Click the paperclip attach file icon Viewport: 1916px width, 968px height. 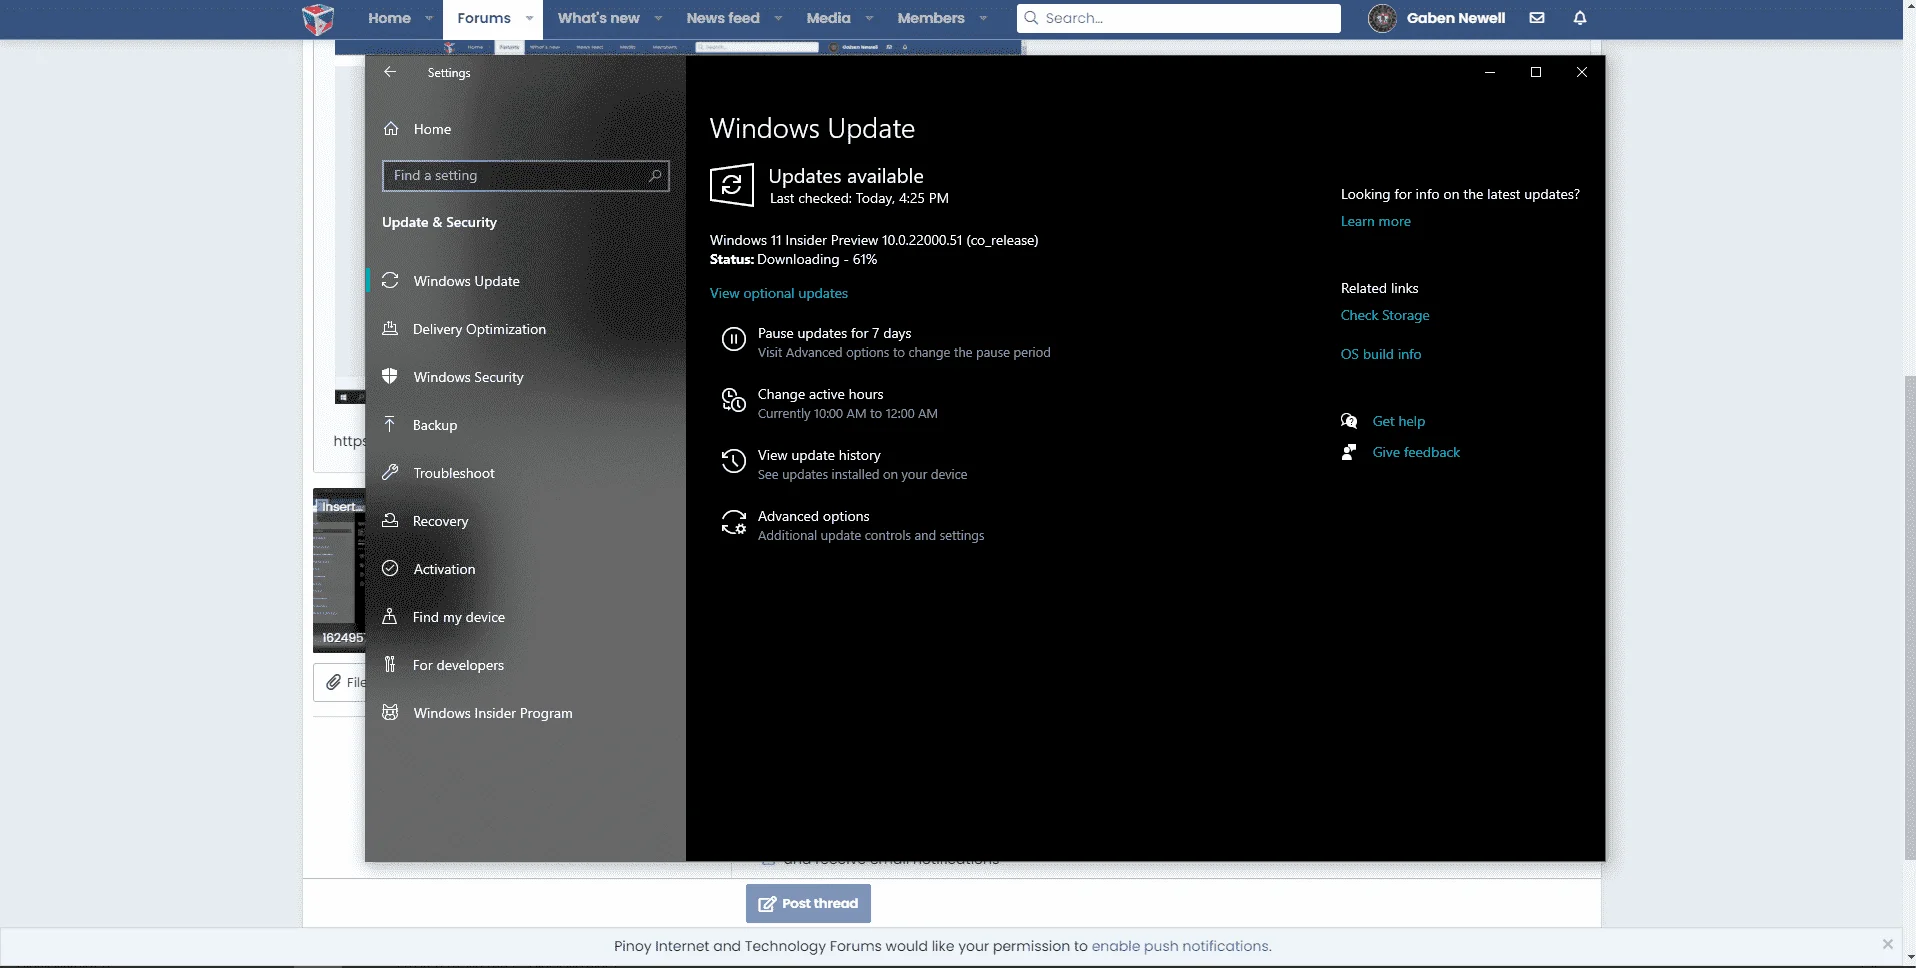tap(333, 682)
